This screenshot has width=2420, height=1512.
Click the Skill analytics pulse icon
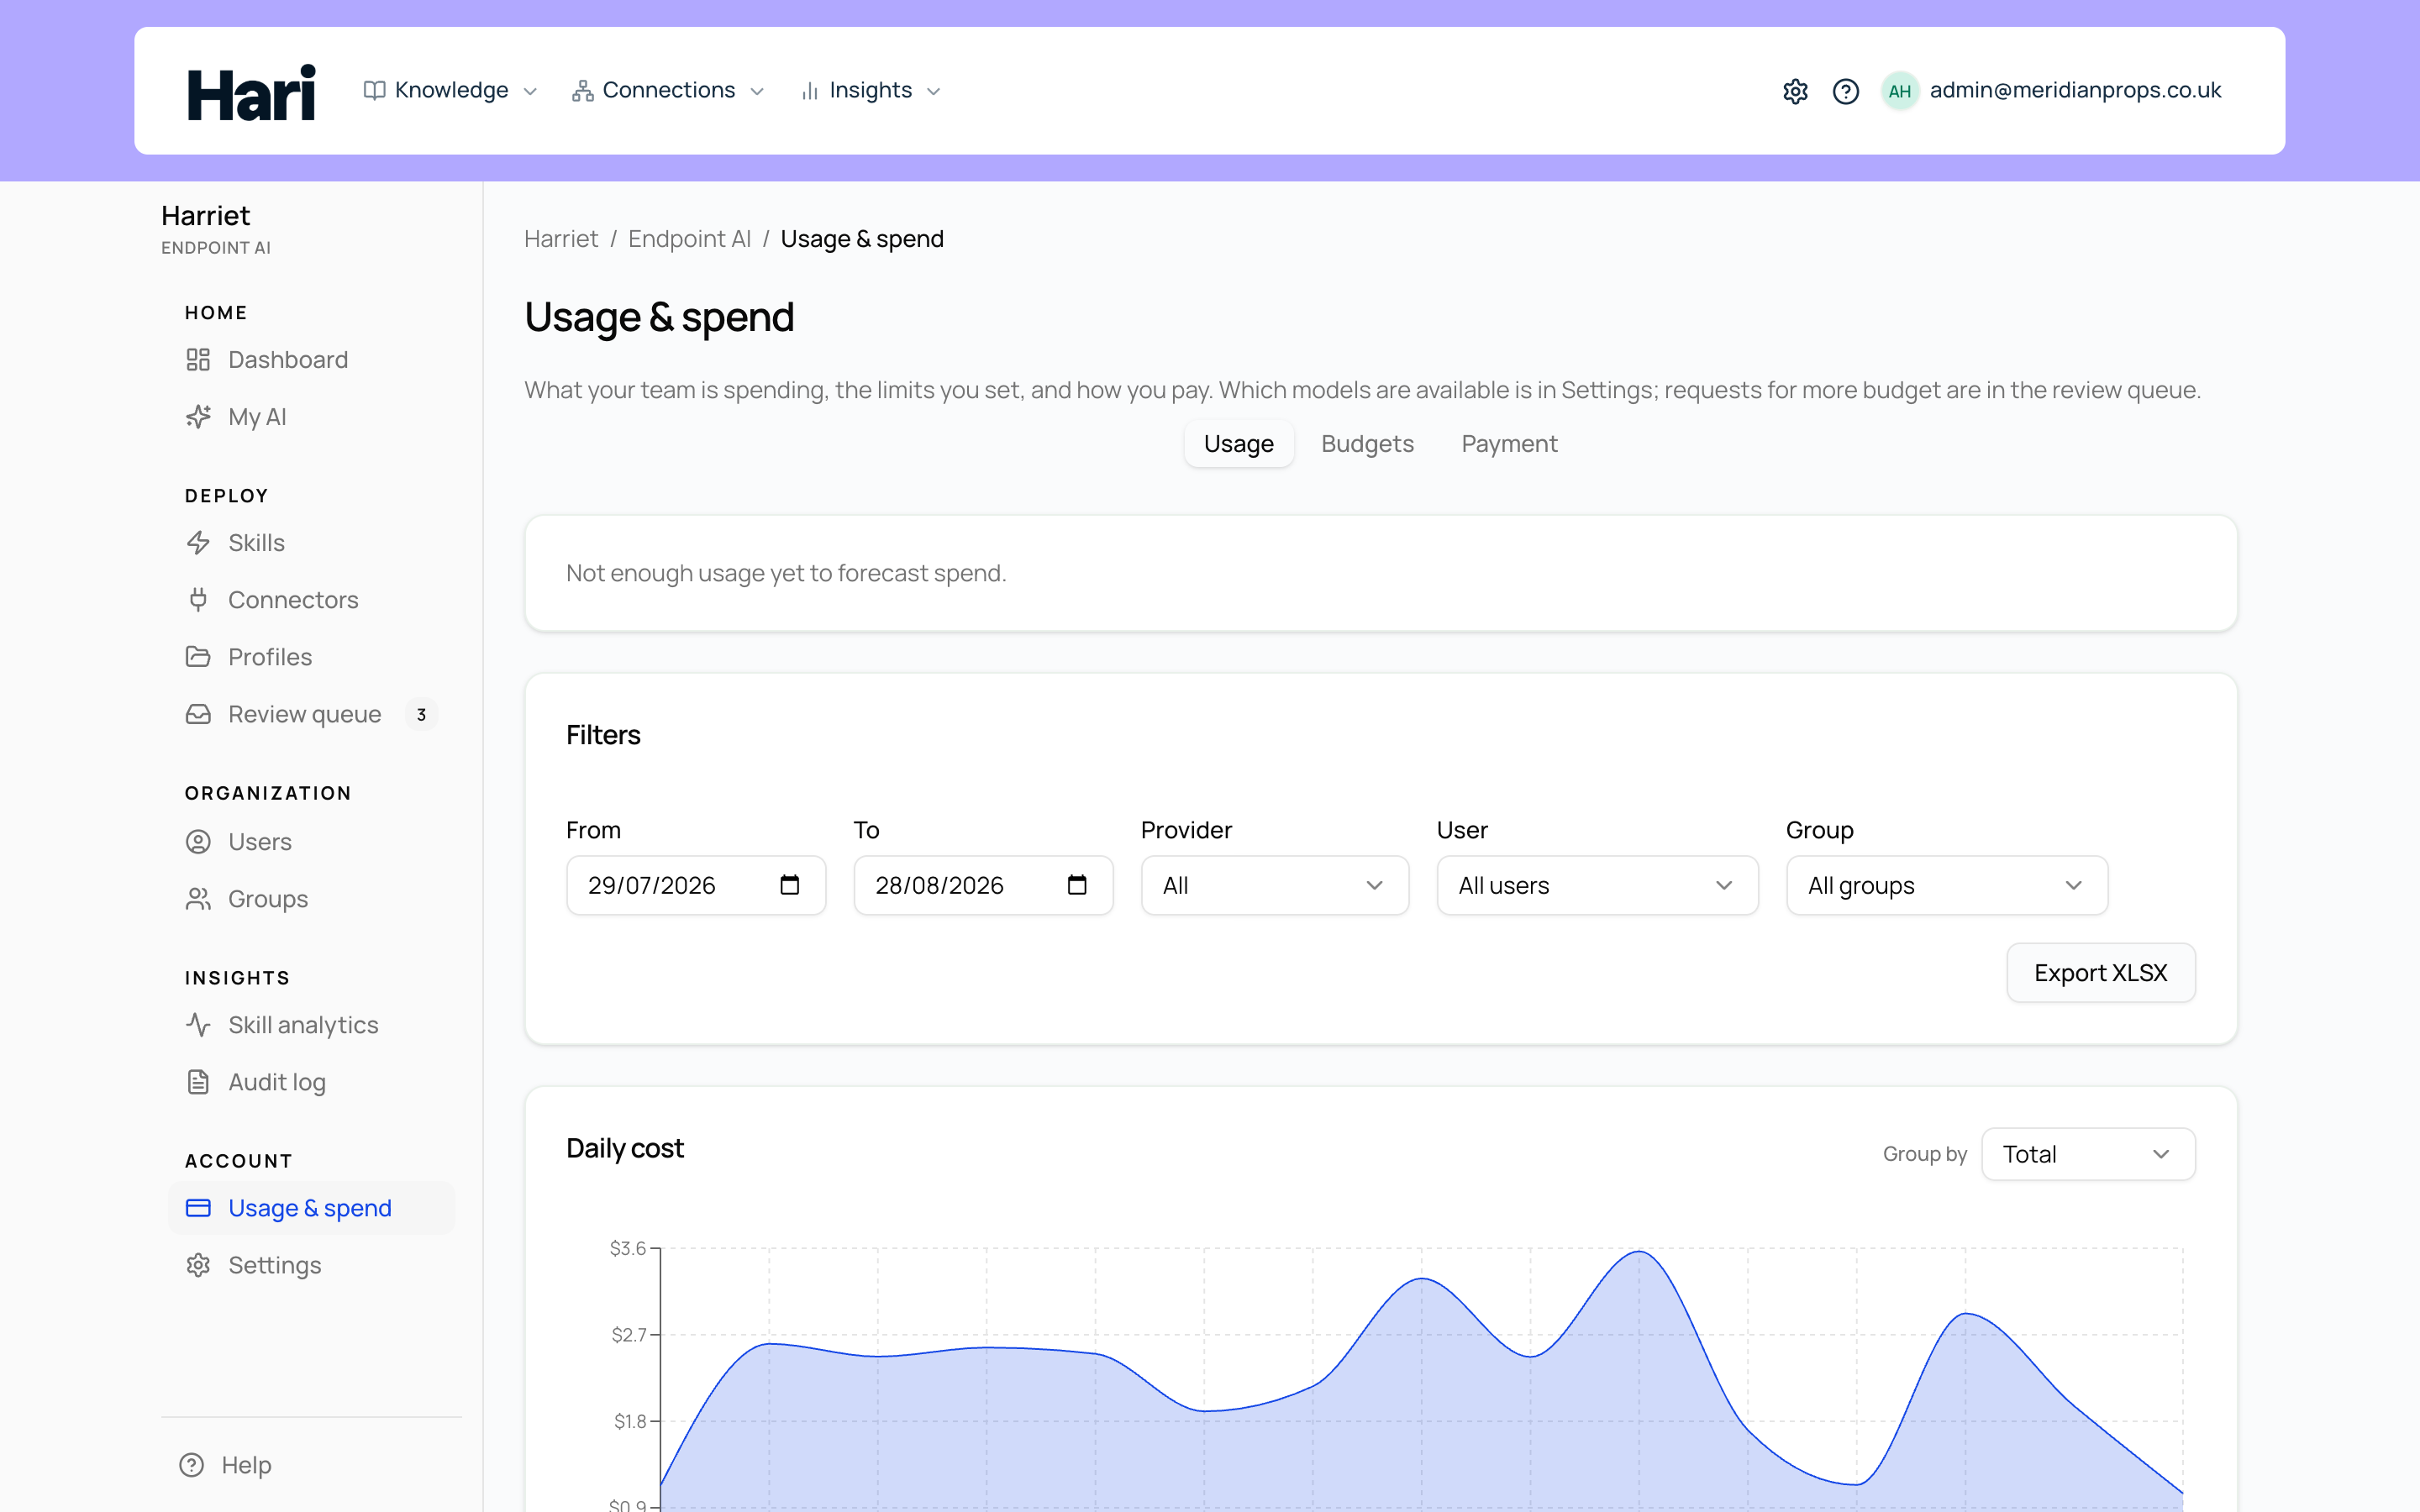tap(198, 1025)
